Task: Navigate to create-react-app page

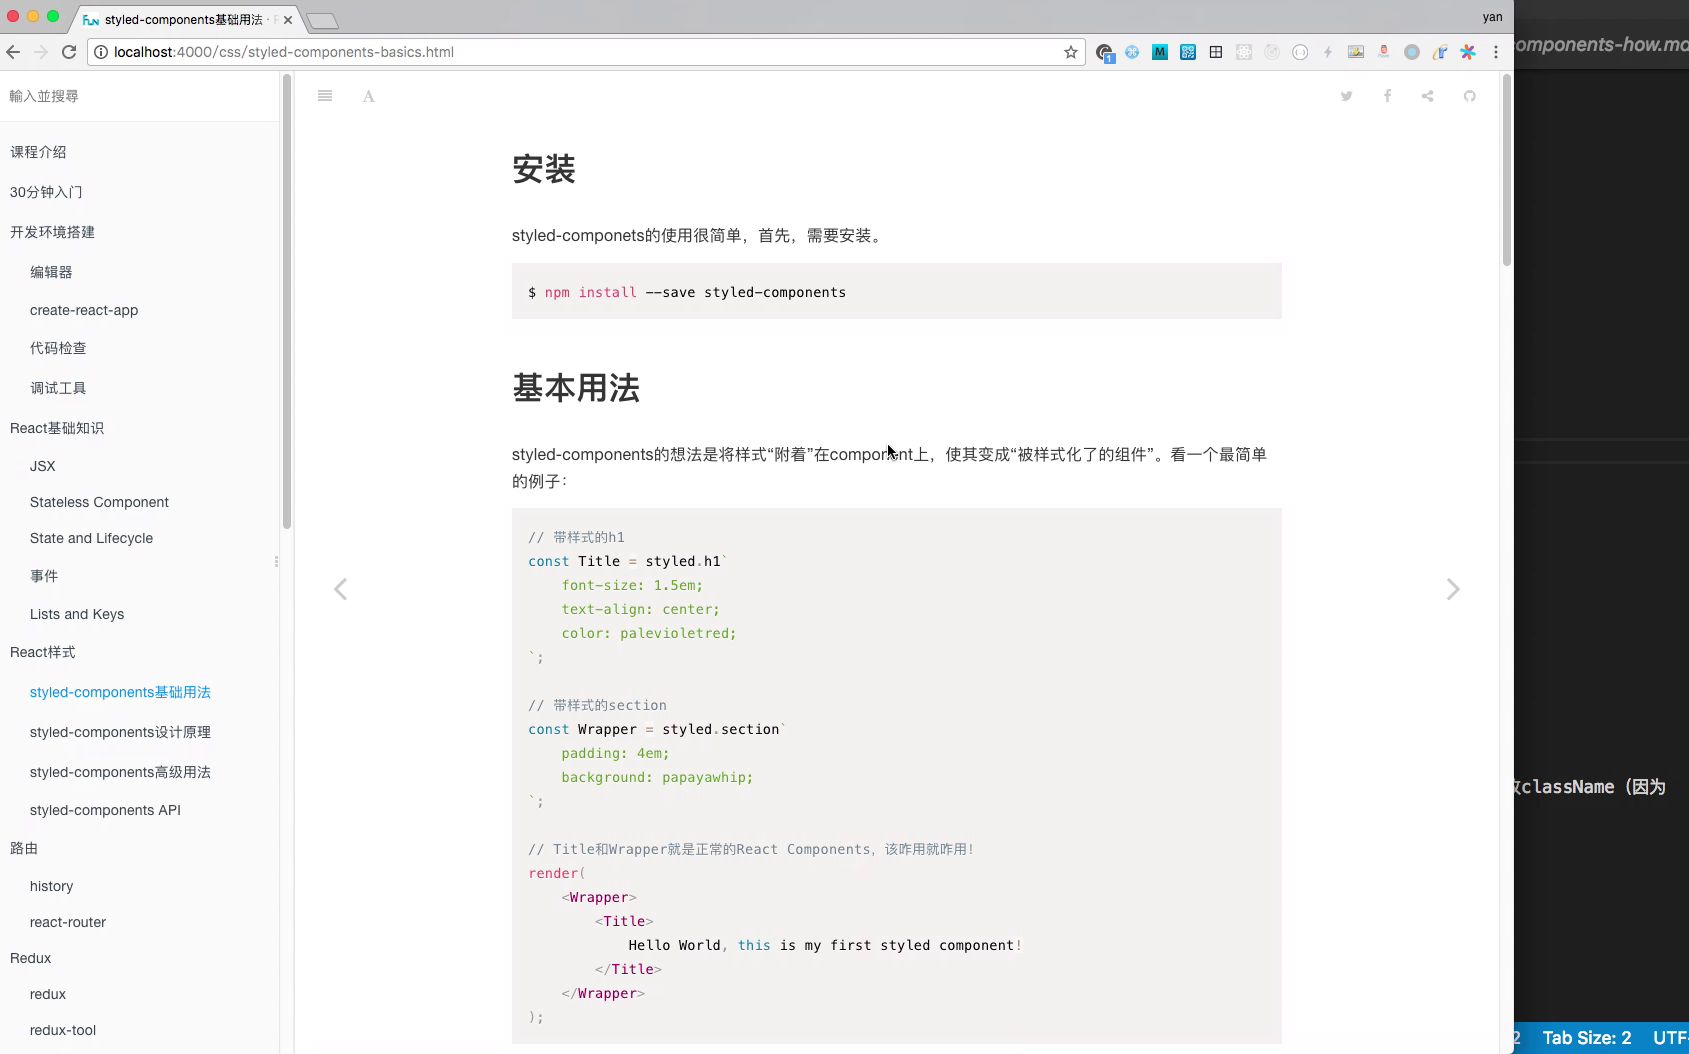Action: click(x=84, y=310)
